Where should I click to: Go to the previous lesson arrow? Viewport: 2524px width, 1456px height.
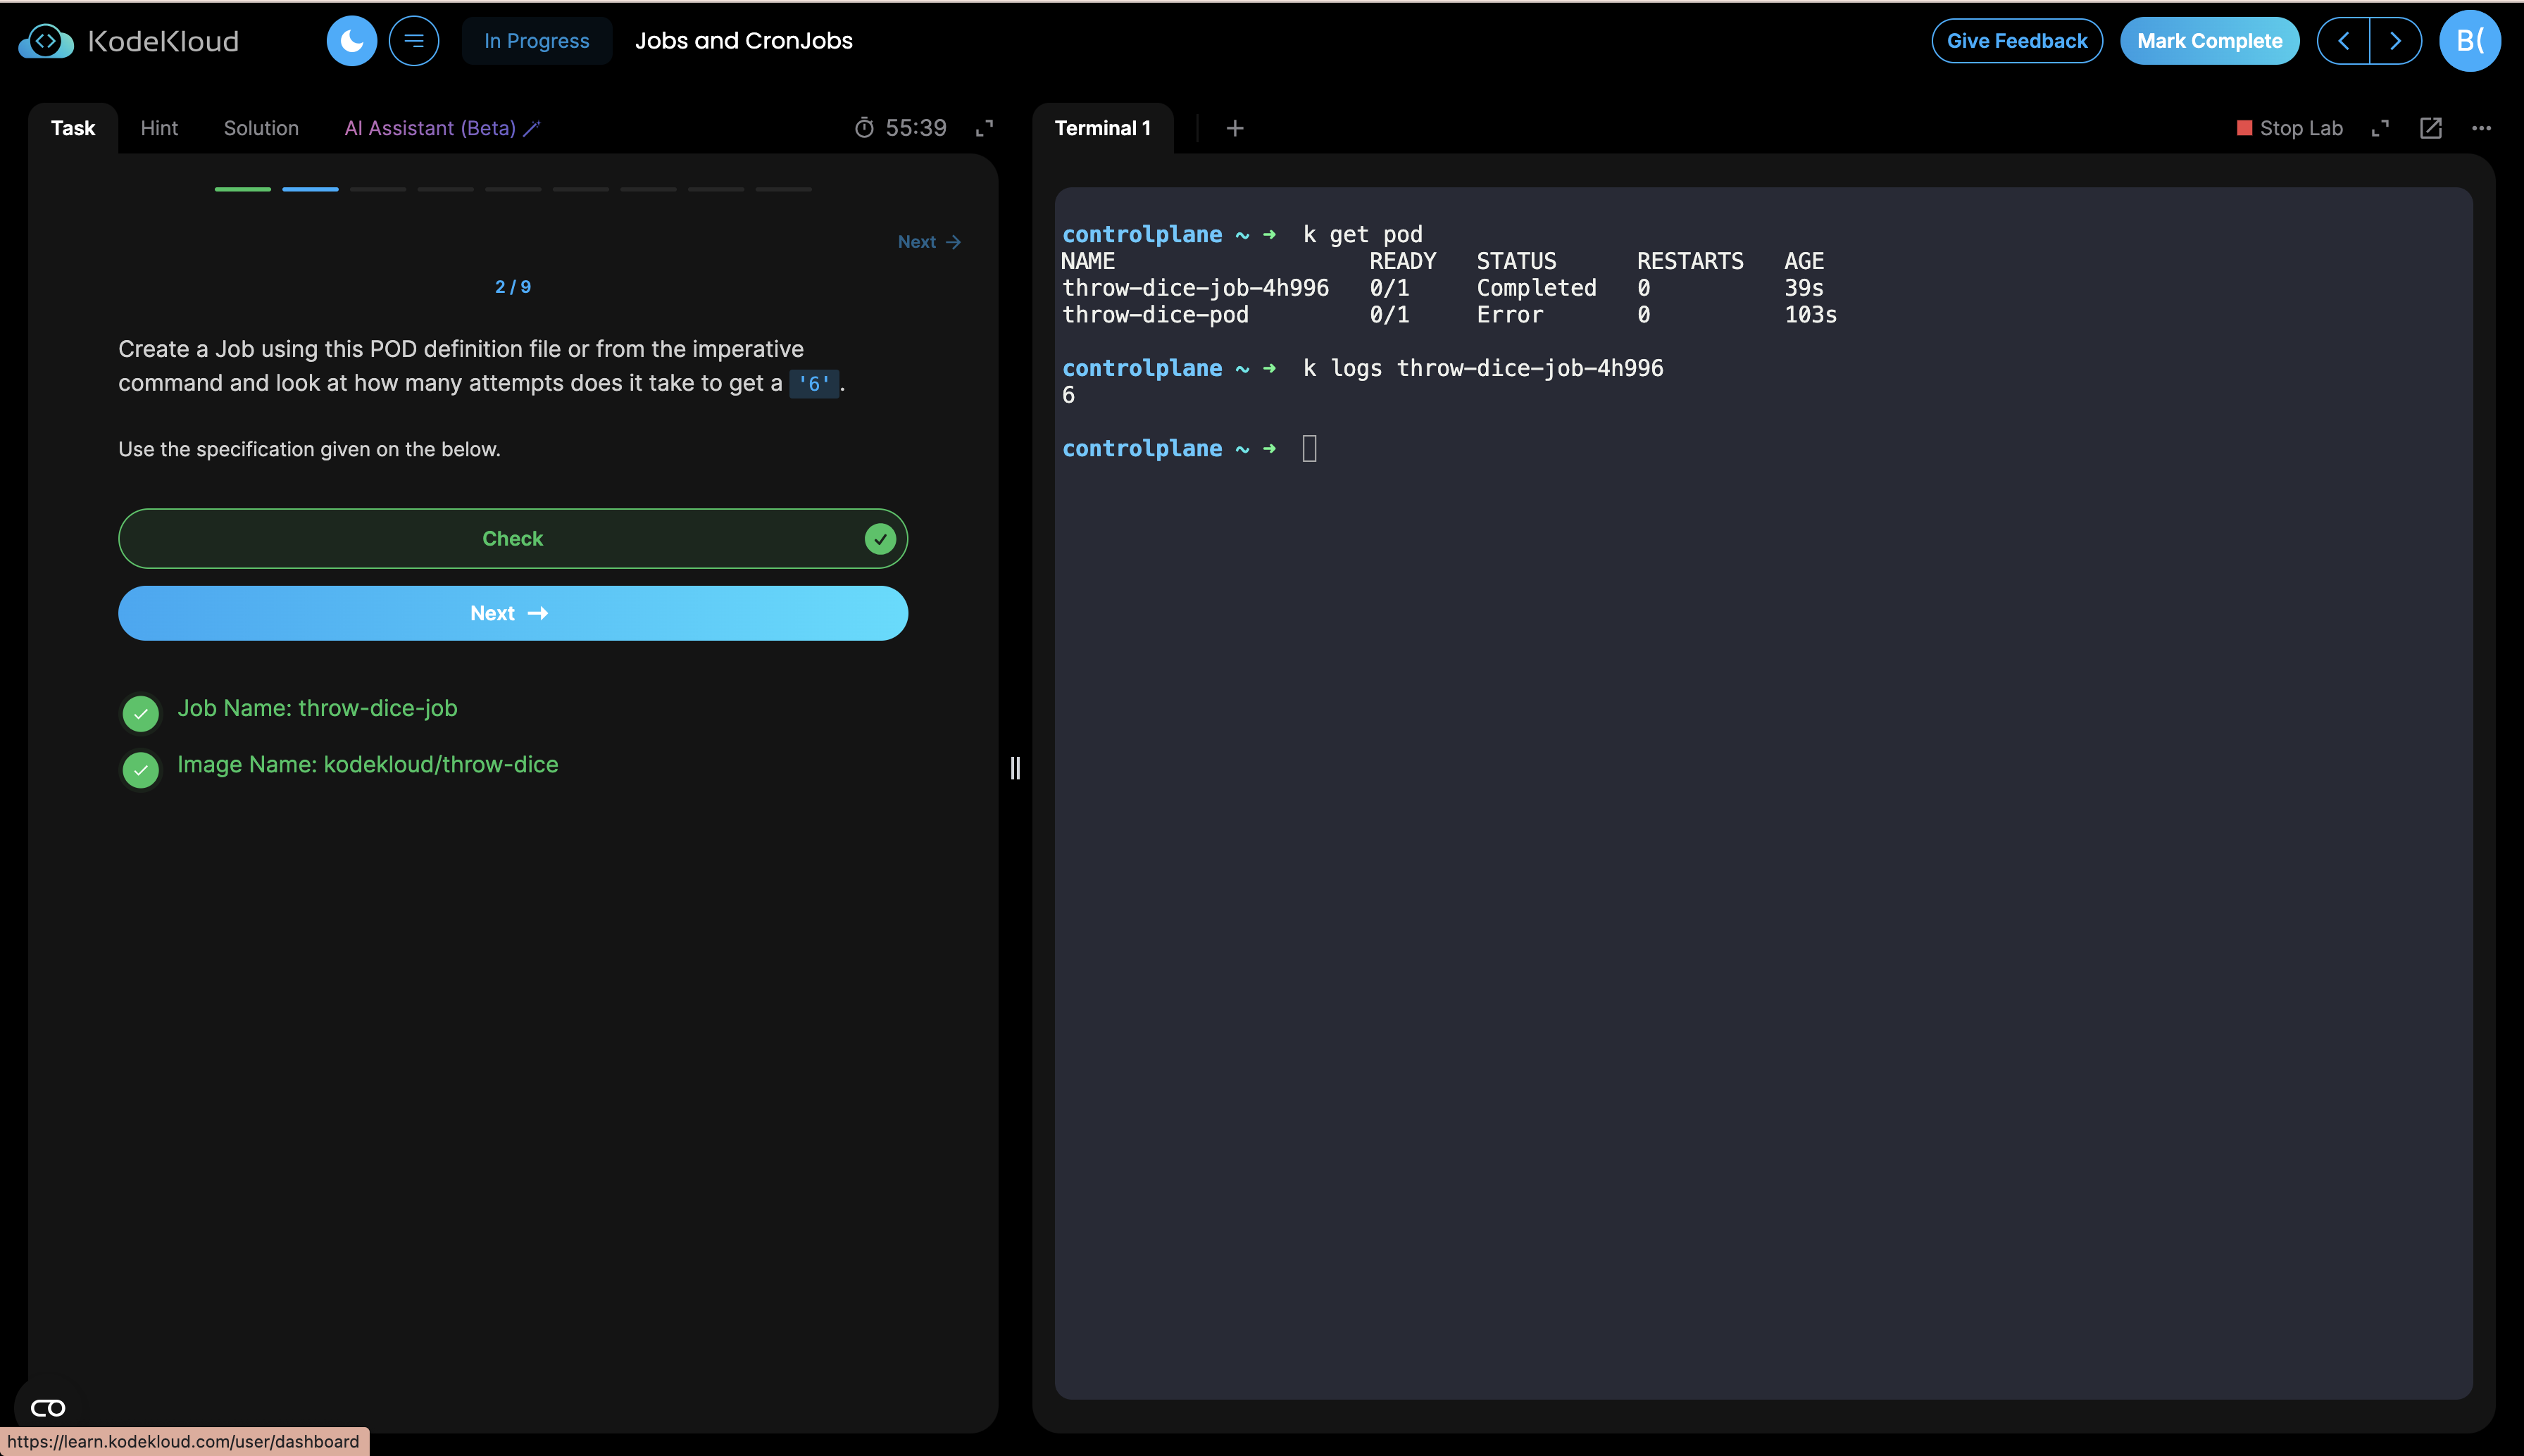coord(2343,41)
